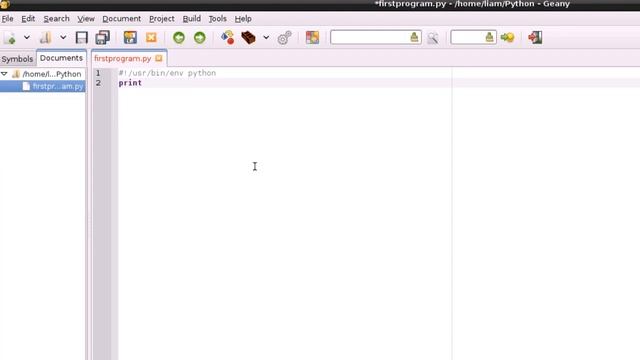Image resolution: width=640 pixels, height=360 pixels.
Task: Open the Tools menu
Action: click(218, 19)
